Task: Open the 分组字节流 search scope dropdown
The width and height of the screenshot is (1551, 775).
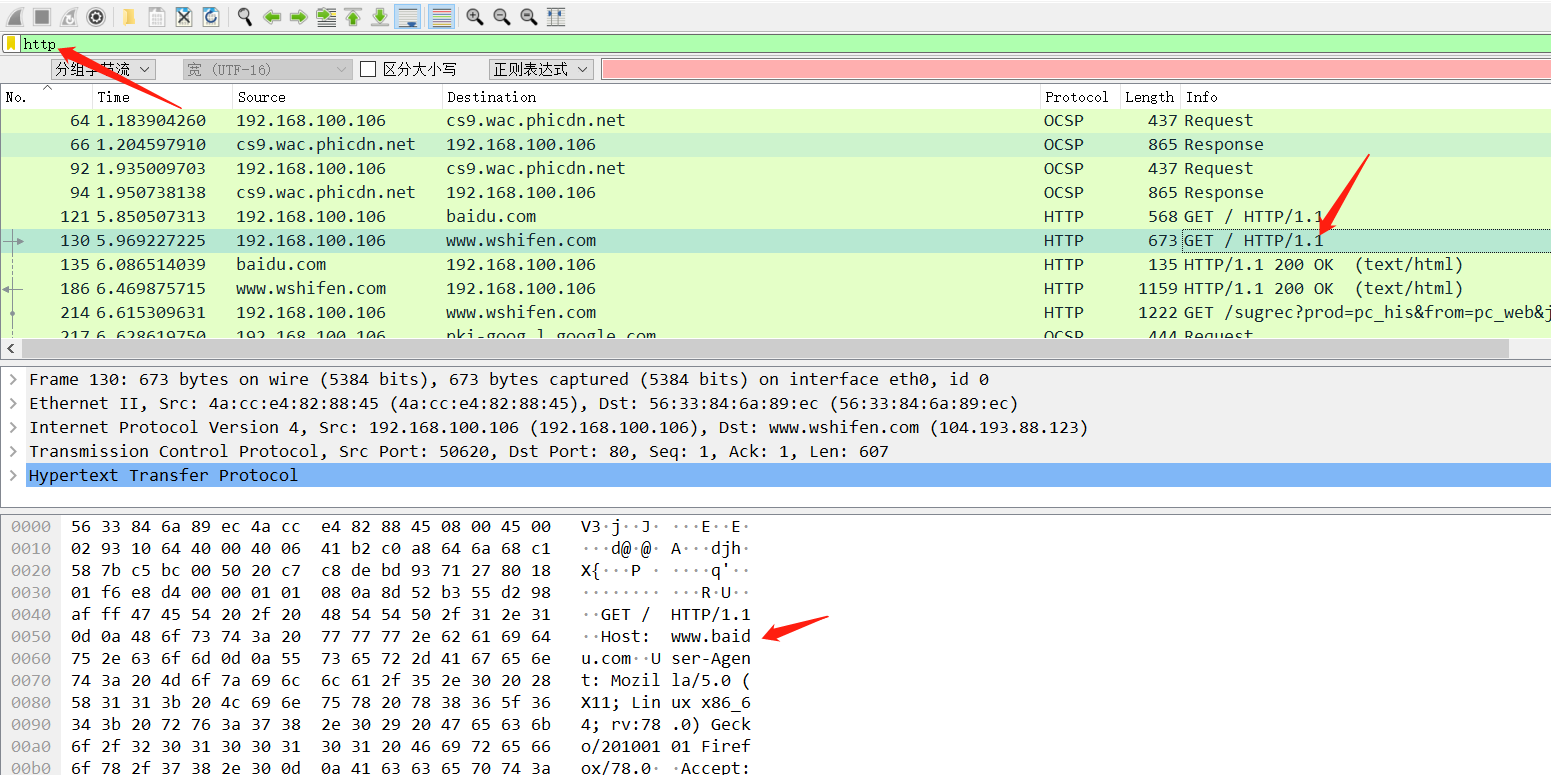Action: pos(103,69)
